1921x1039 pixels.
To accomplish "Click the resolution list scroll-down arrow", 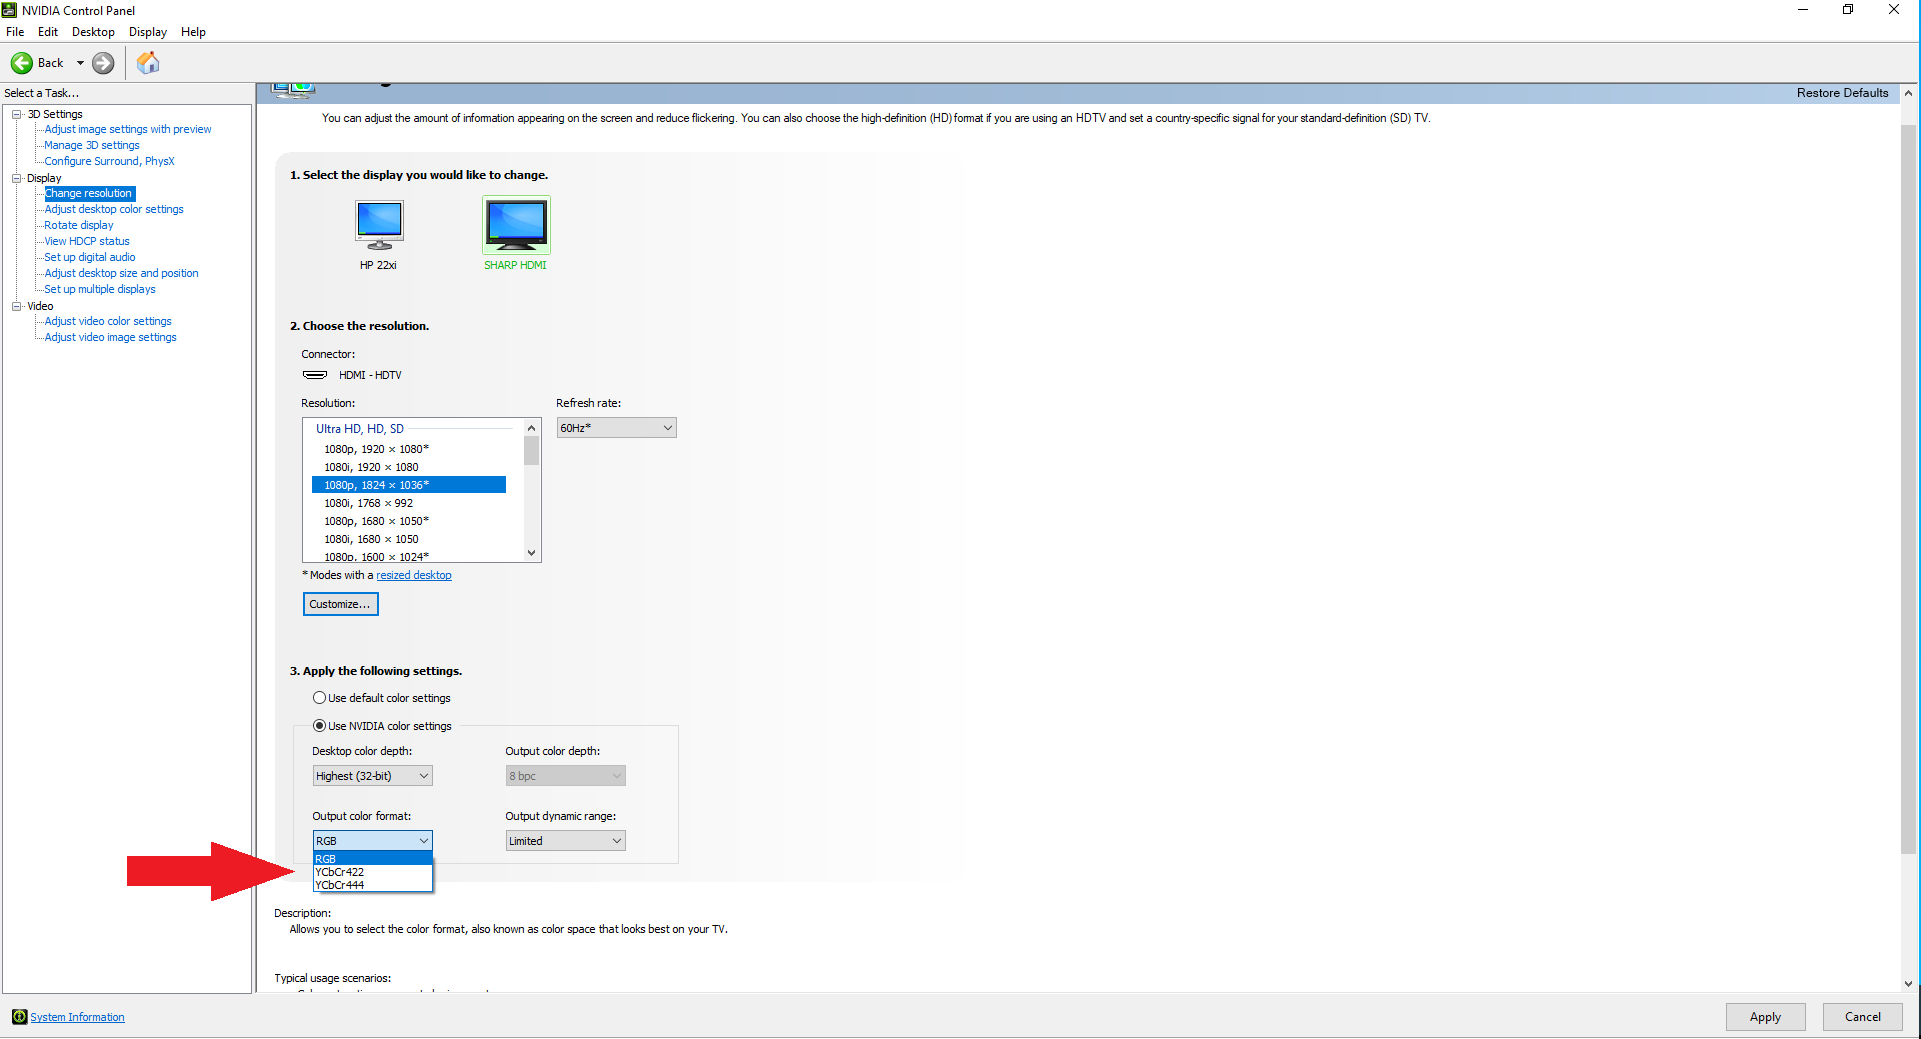I will click(x=532, y=552).
